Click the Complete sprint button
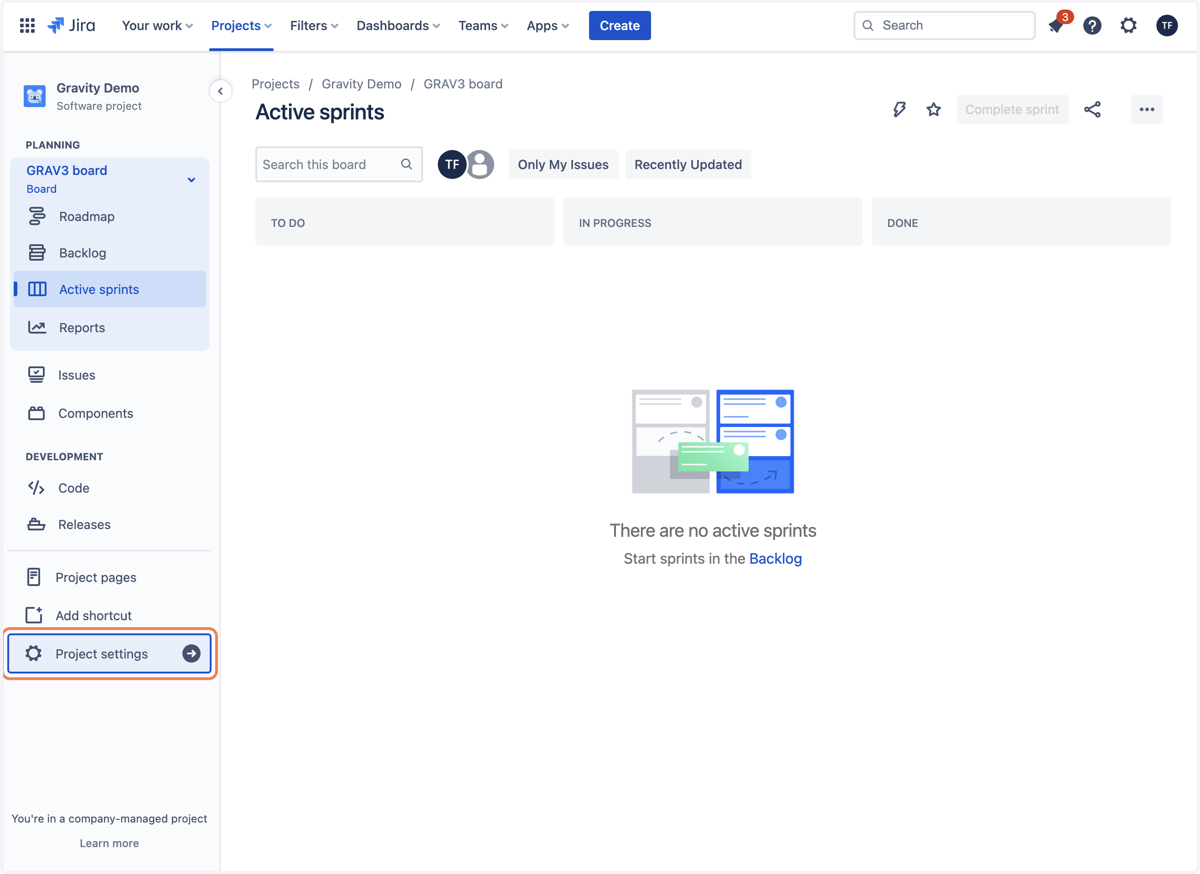The height and width of the screenshot is (874, 1200). click(1012, 109)
